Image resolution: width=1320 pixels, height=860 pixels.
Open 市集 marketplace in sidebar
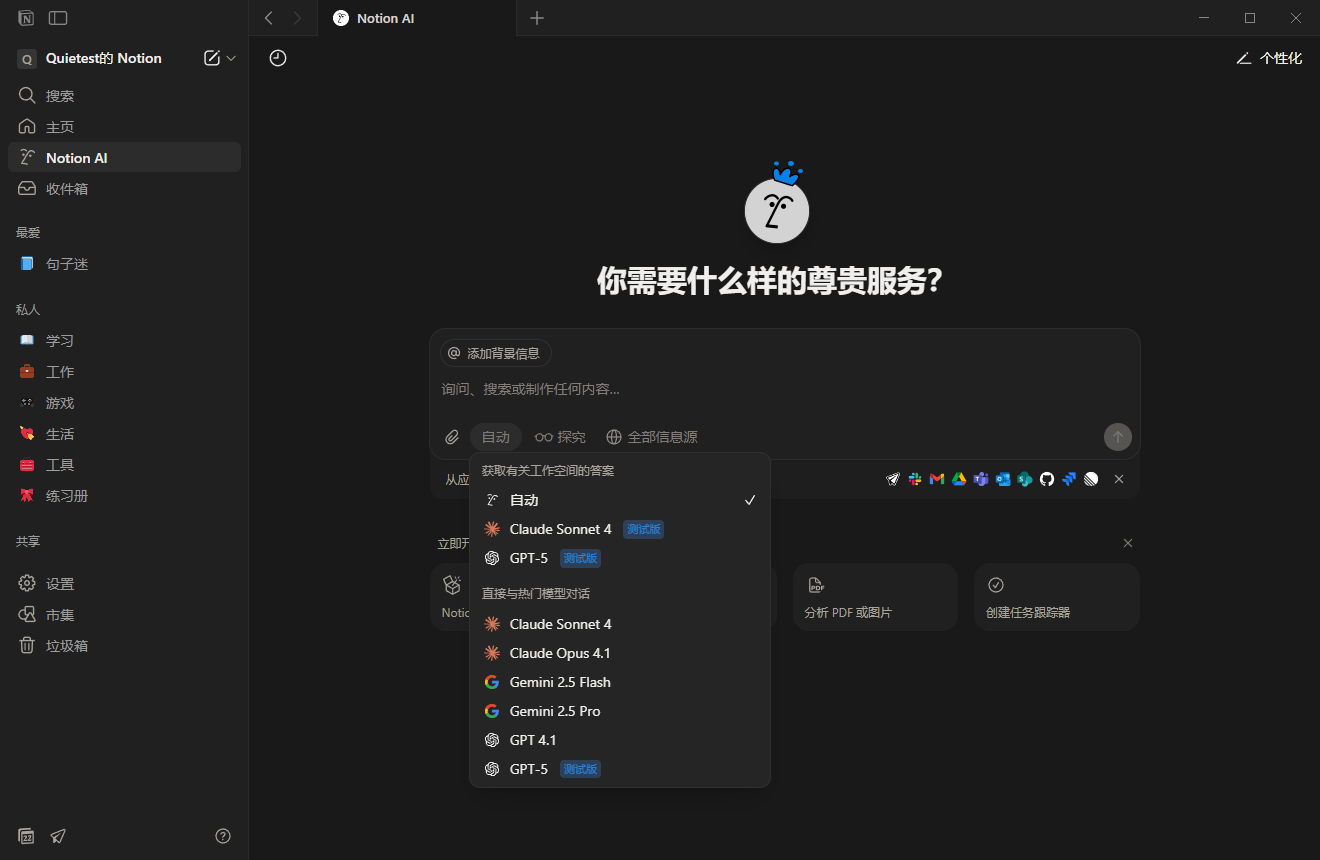click(x=59, y=614)
